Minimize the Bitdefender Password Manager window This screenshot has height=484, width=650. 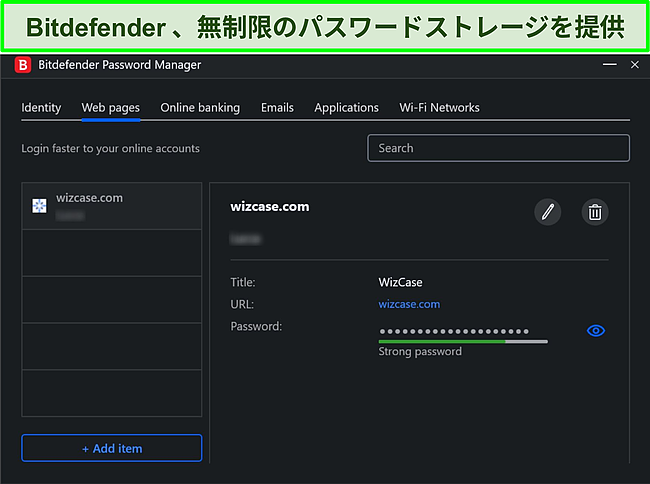[x=609, y=65]
